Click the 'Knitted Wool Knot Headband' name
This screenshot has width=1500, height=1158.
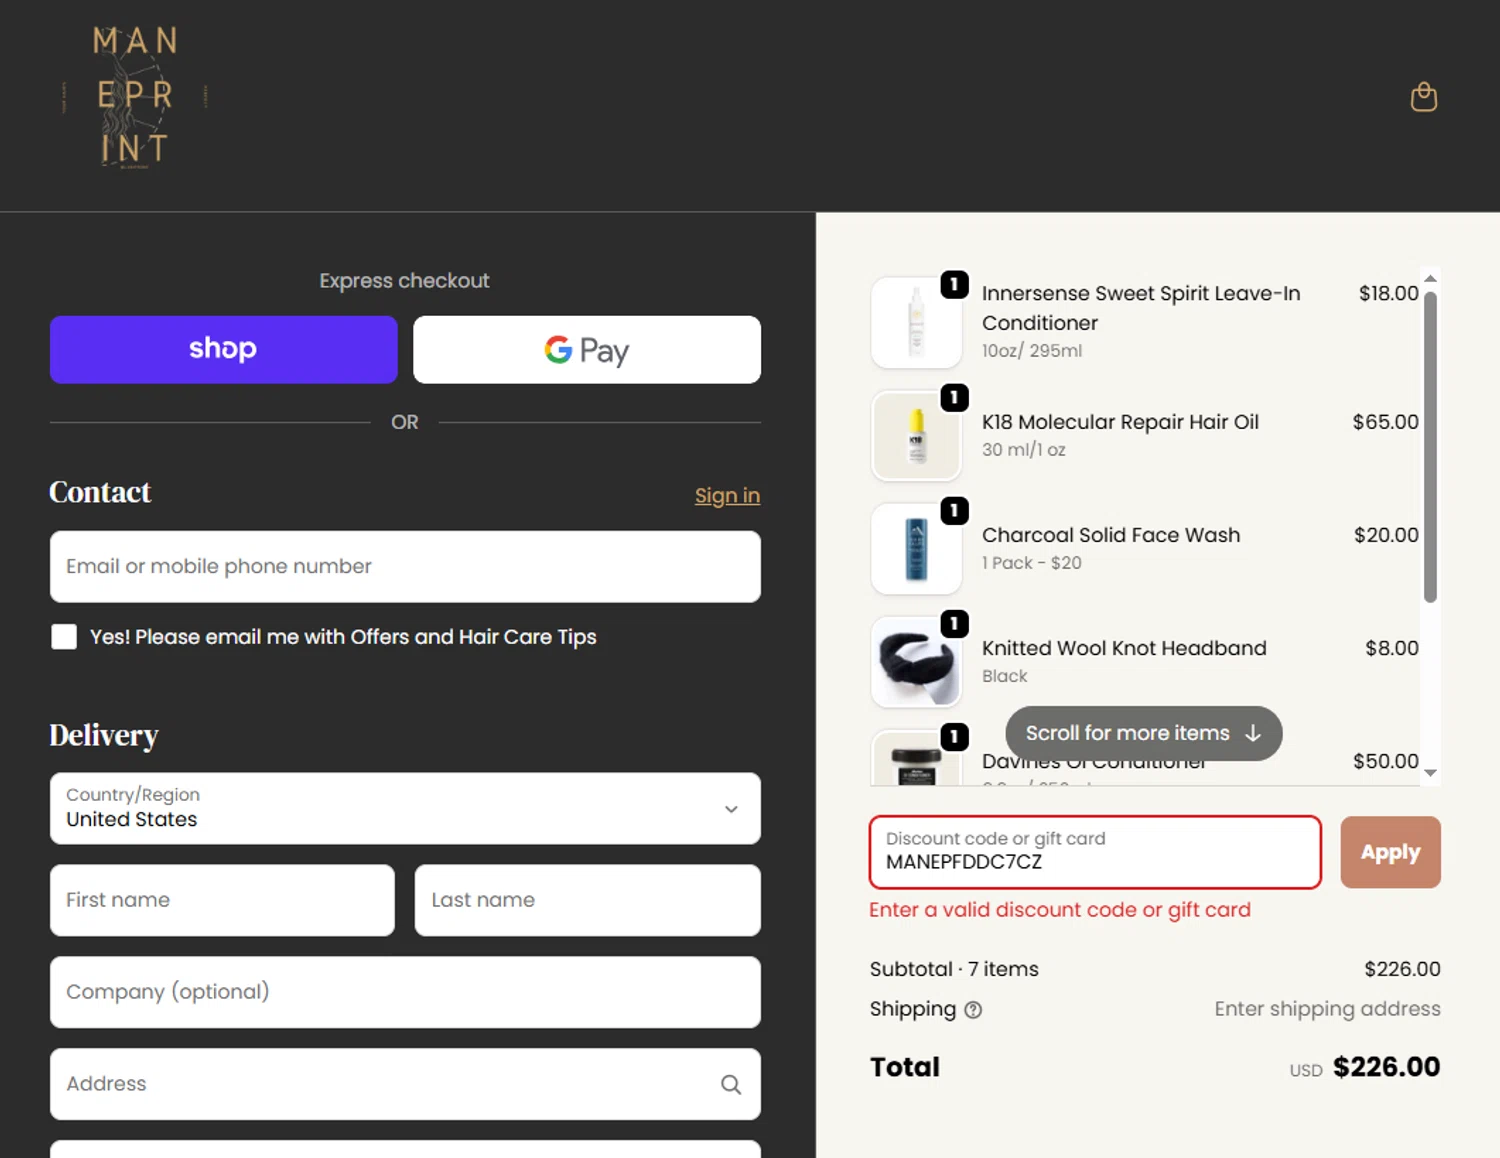[x=1124, y=648]
